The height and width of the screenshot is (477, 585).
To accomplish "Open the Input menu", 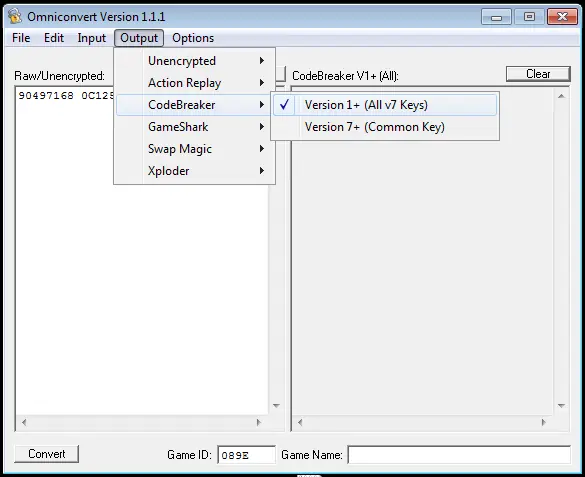I will [x=91, y=38].
